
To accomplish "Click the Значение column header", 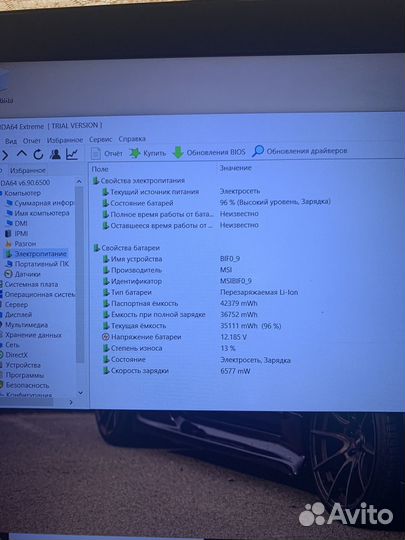I will (x=236, y=168).
